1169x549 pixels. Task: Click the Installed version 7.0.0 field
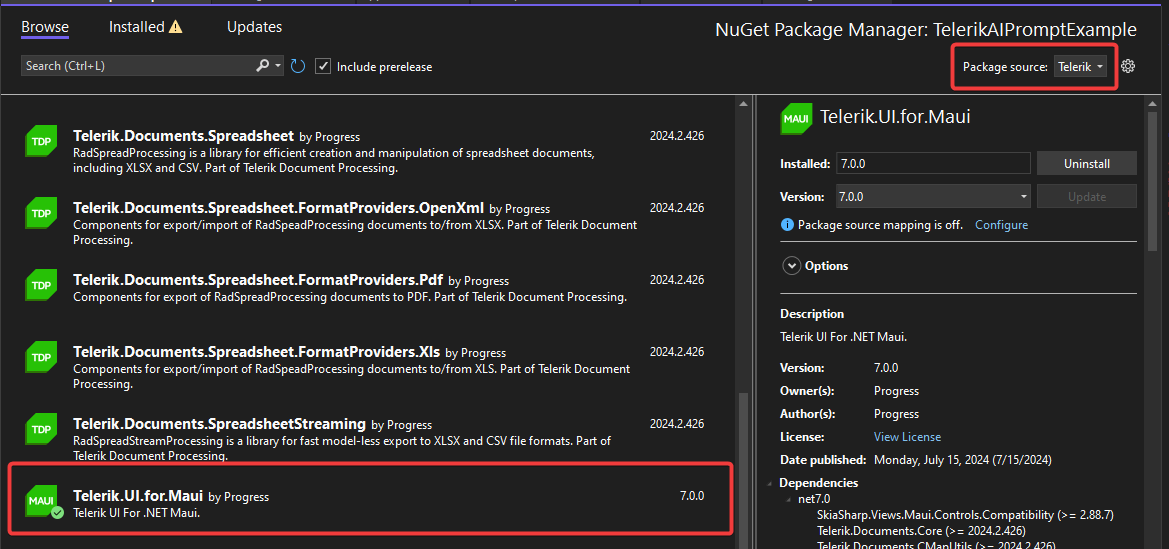point(933,163)
